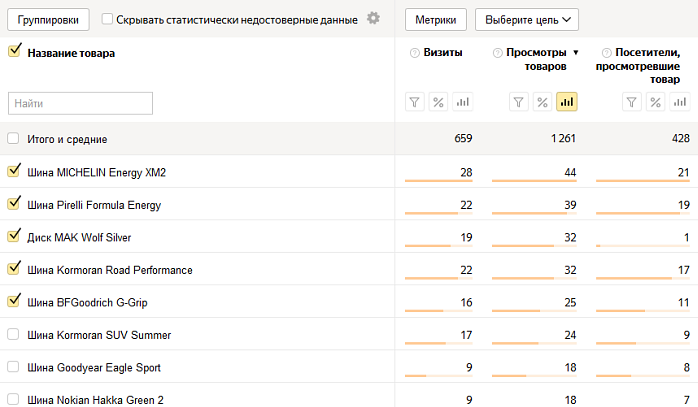Disable highlighted chart icon under Просмотры товаров
The width and height of the screenshot is (698, 407).
[x=567, y=102]
